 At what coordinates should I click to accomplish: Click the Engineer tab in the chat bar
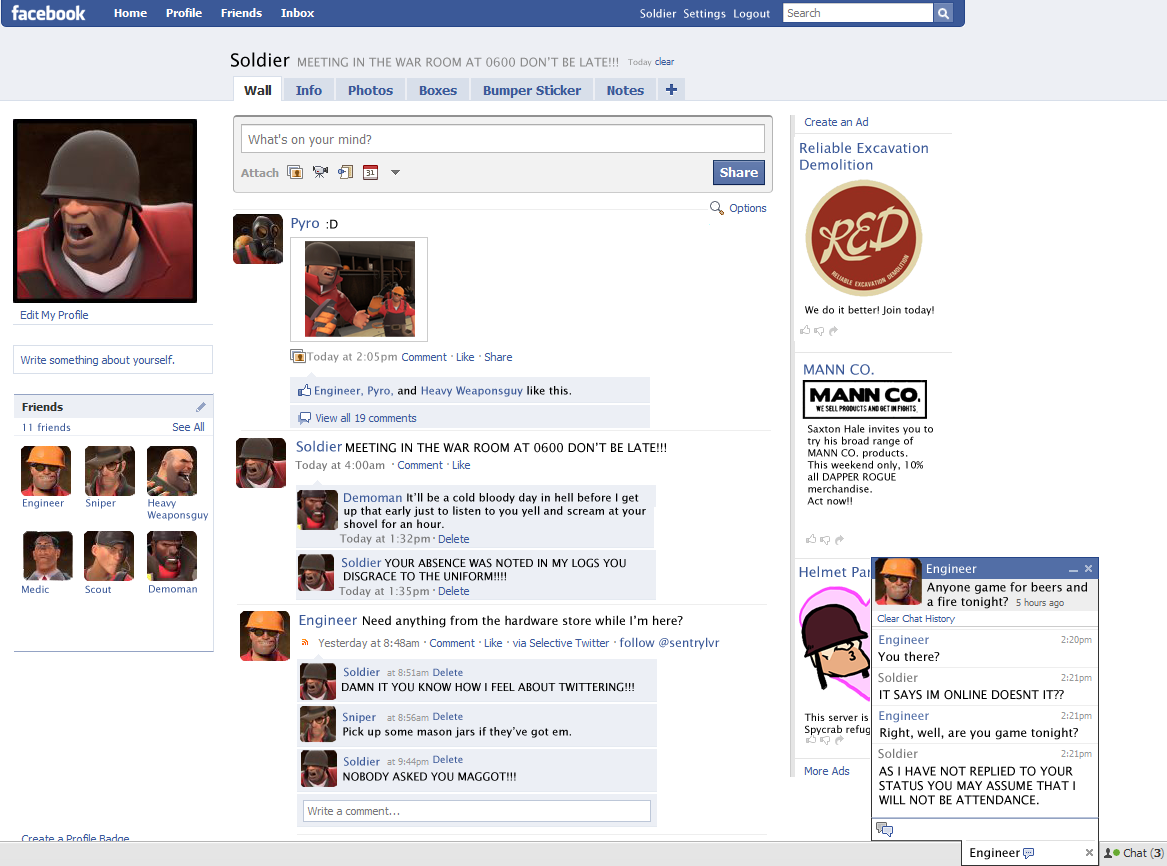pos(1000,853)
